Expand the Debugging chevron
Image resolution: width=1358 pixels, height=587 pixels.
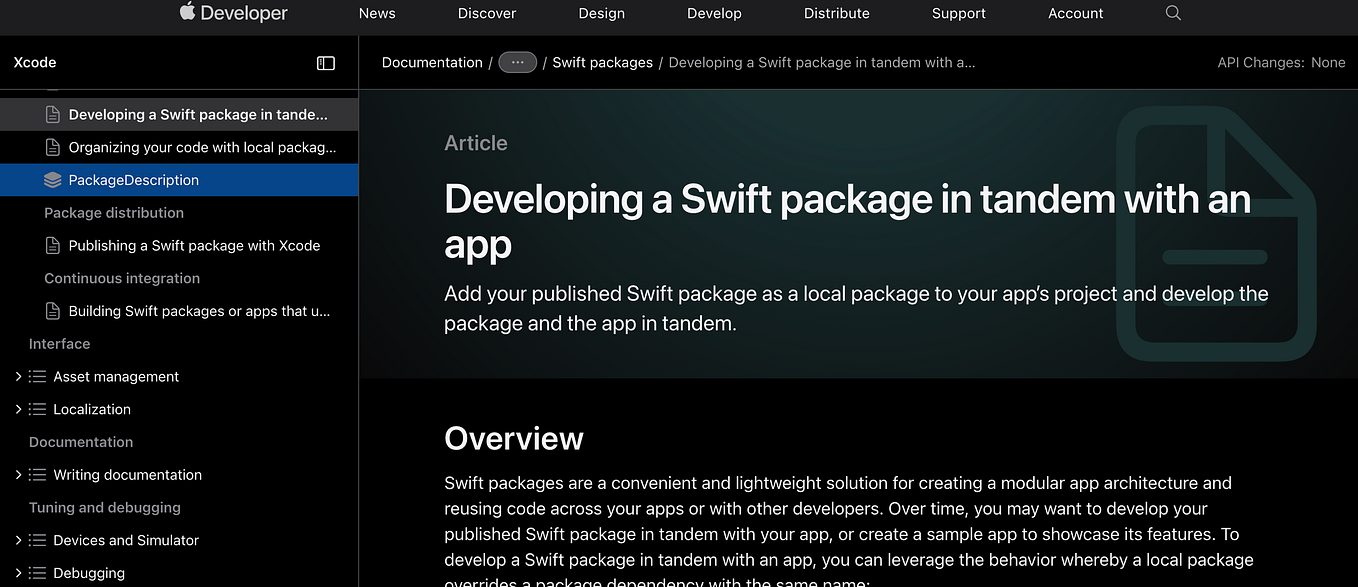click(x=18, y=573)
